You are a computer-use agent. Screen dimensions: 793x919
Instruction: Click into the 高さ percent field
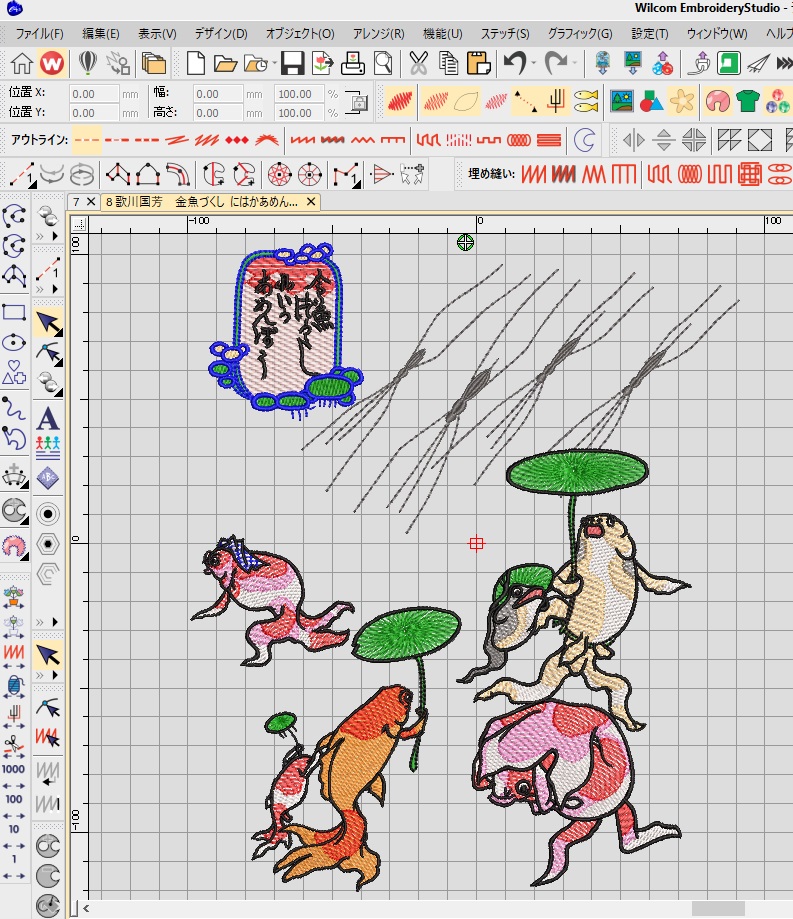(x=299, y=113)
